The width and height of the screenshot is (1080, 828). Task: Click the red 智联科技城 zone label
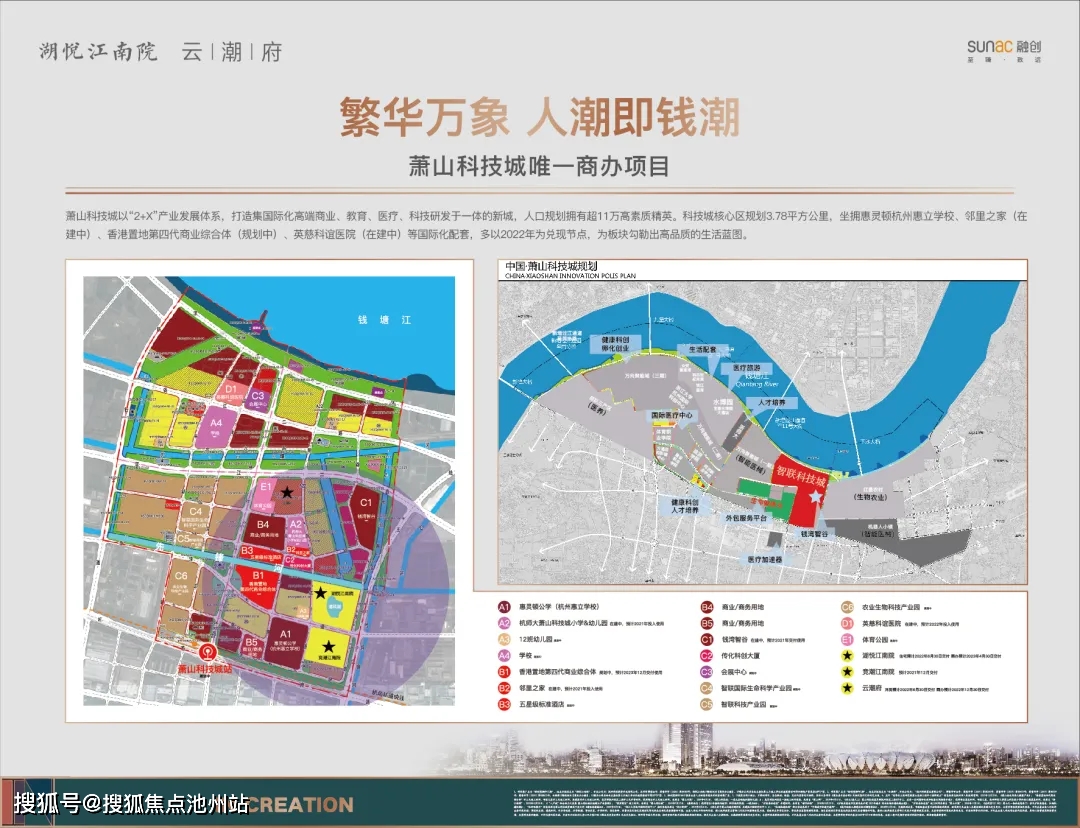(800, 475)
